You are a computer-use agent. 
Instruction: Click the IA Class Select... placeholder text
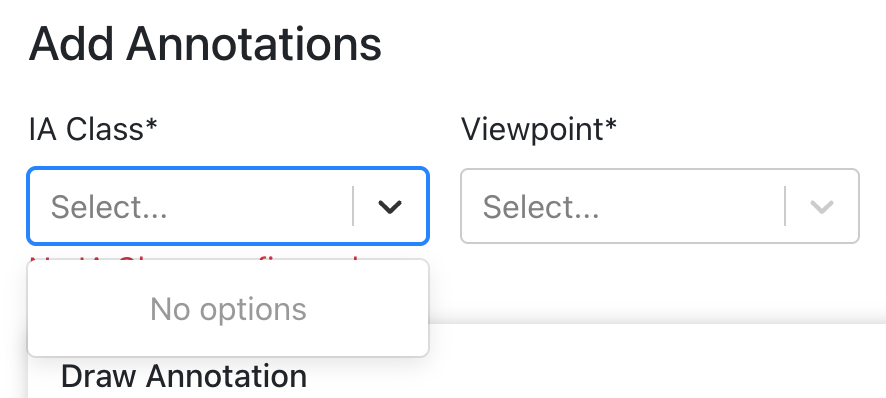coord(109,207)
